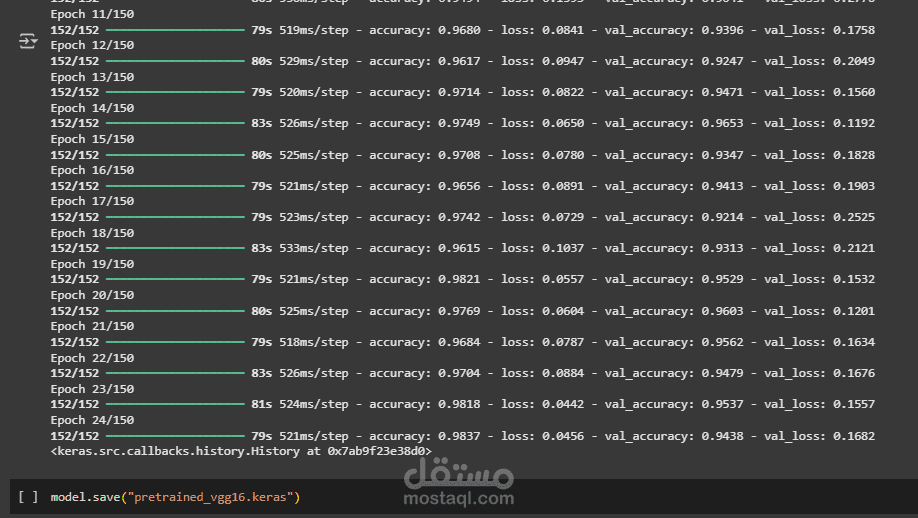Select the "Epoch 15/150" output line
The width and height of the screenshot is (918, 518).
point(92,139)
